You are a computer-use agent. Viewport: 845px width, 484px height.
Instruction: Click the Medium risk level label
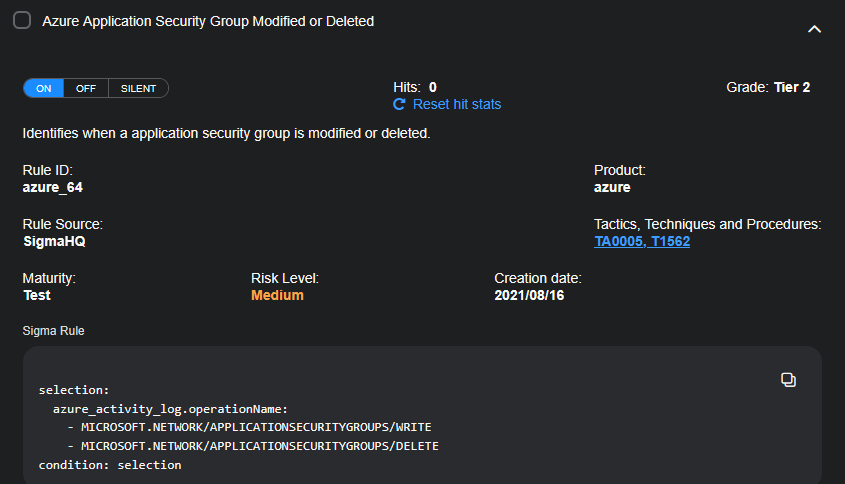pyautogui.click(x=277, y=295)
